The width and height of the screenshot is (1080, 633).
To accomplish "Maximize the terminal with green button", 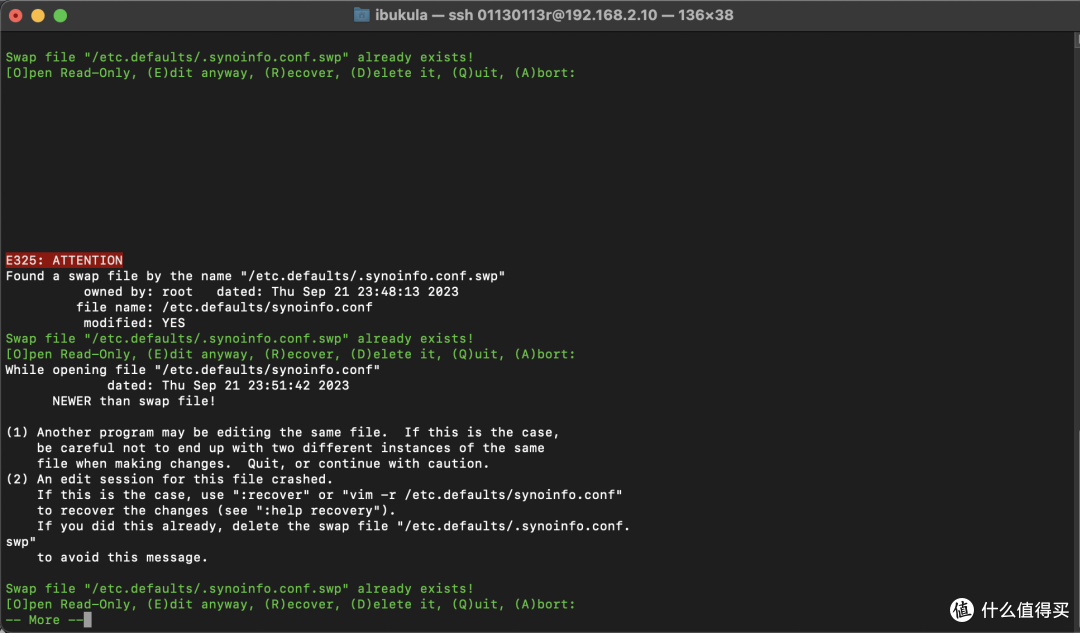I will (x=61, y=15).
